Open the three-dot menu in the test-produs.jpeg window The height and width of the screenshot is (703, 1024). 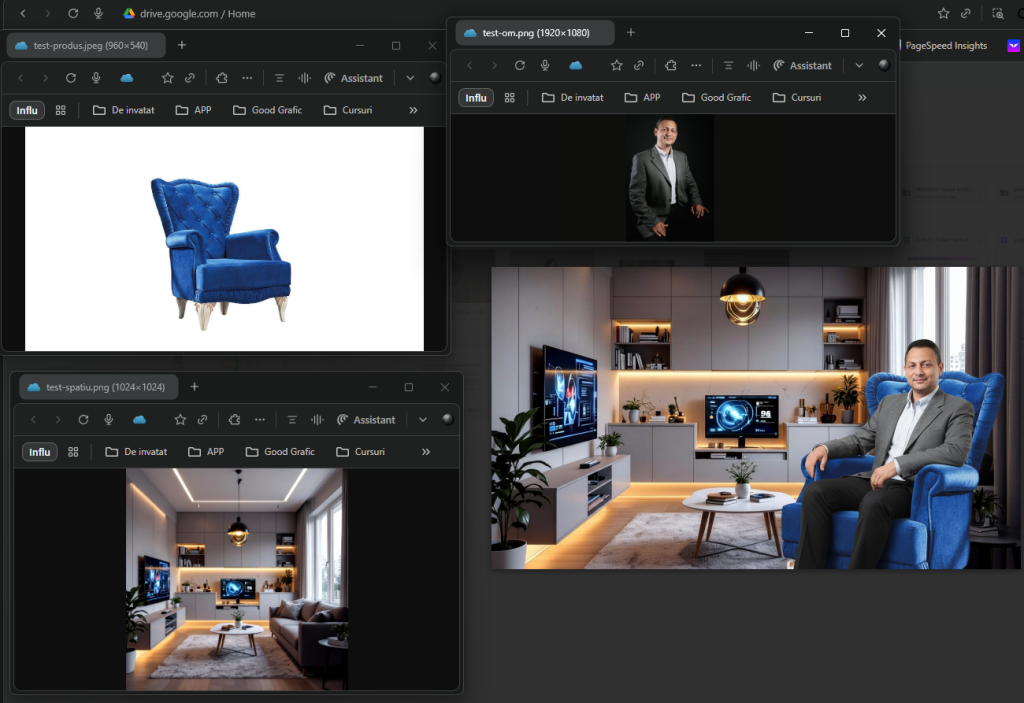[247, 78]
